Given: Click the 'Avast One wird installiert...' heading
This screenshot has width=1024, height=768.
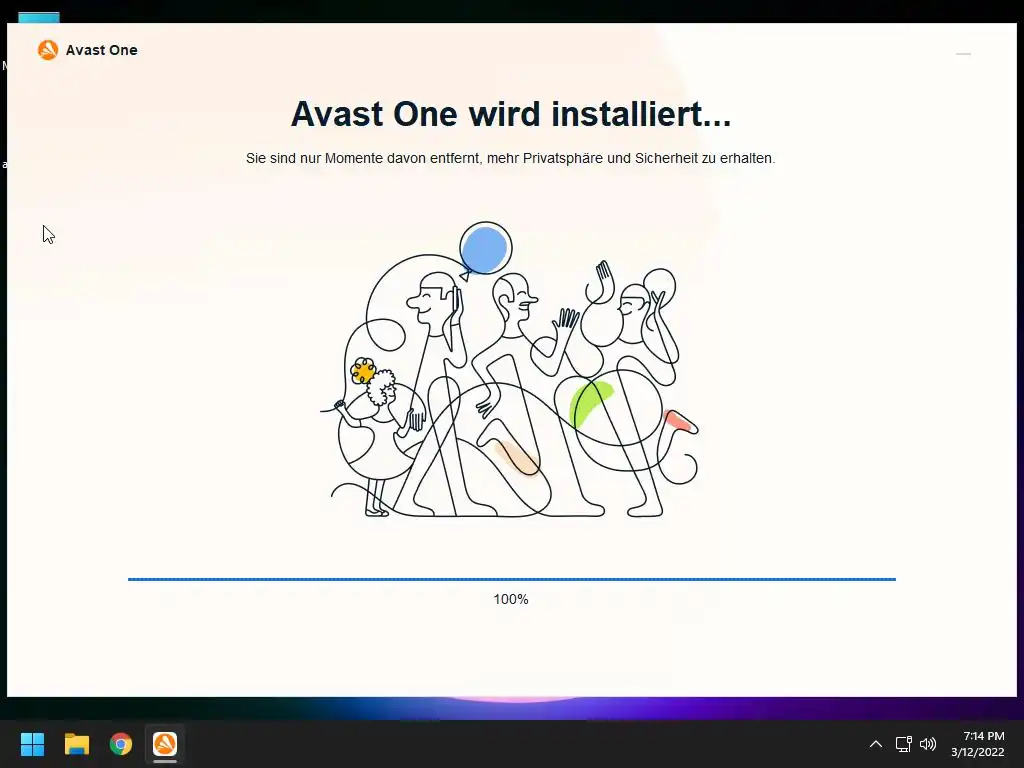Looking at the screenshot, I should click(511, 114).
